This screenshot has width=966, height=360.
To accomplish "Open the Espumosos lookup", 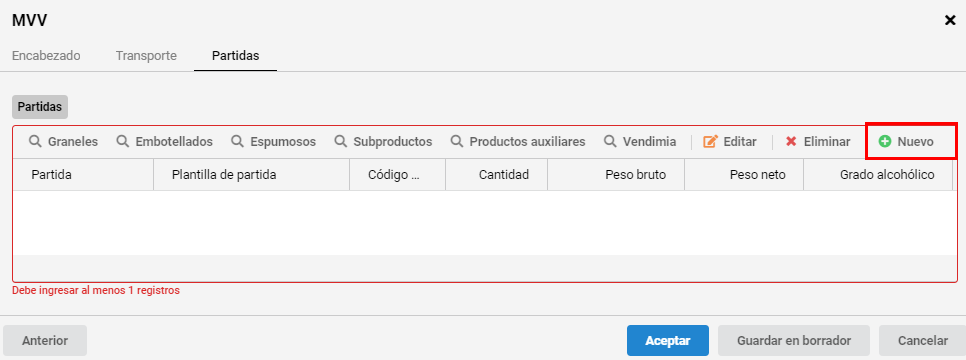I will click(274, 142).
